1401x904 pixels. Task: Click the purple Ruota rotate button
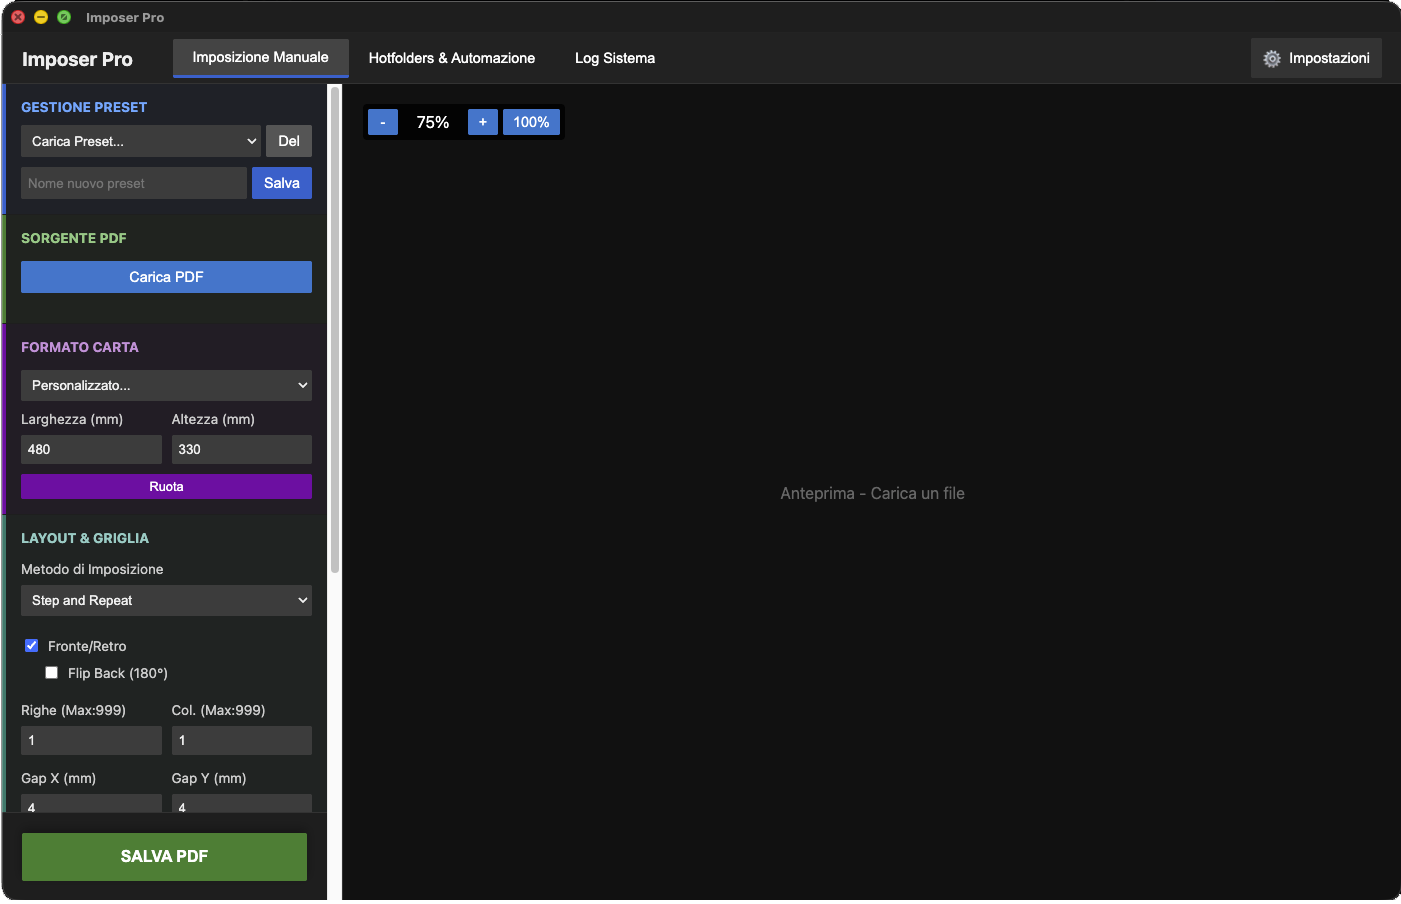coord(166,486)
